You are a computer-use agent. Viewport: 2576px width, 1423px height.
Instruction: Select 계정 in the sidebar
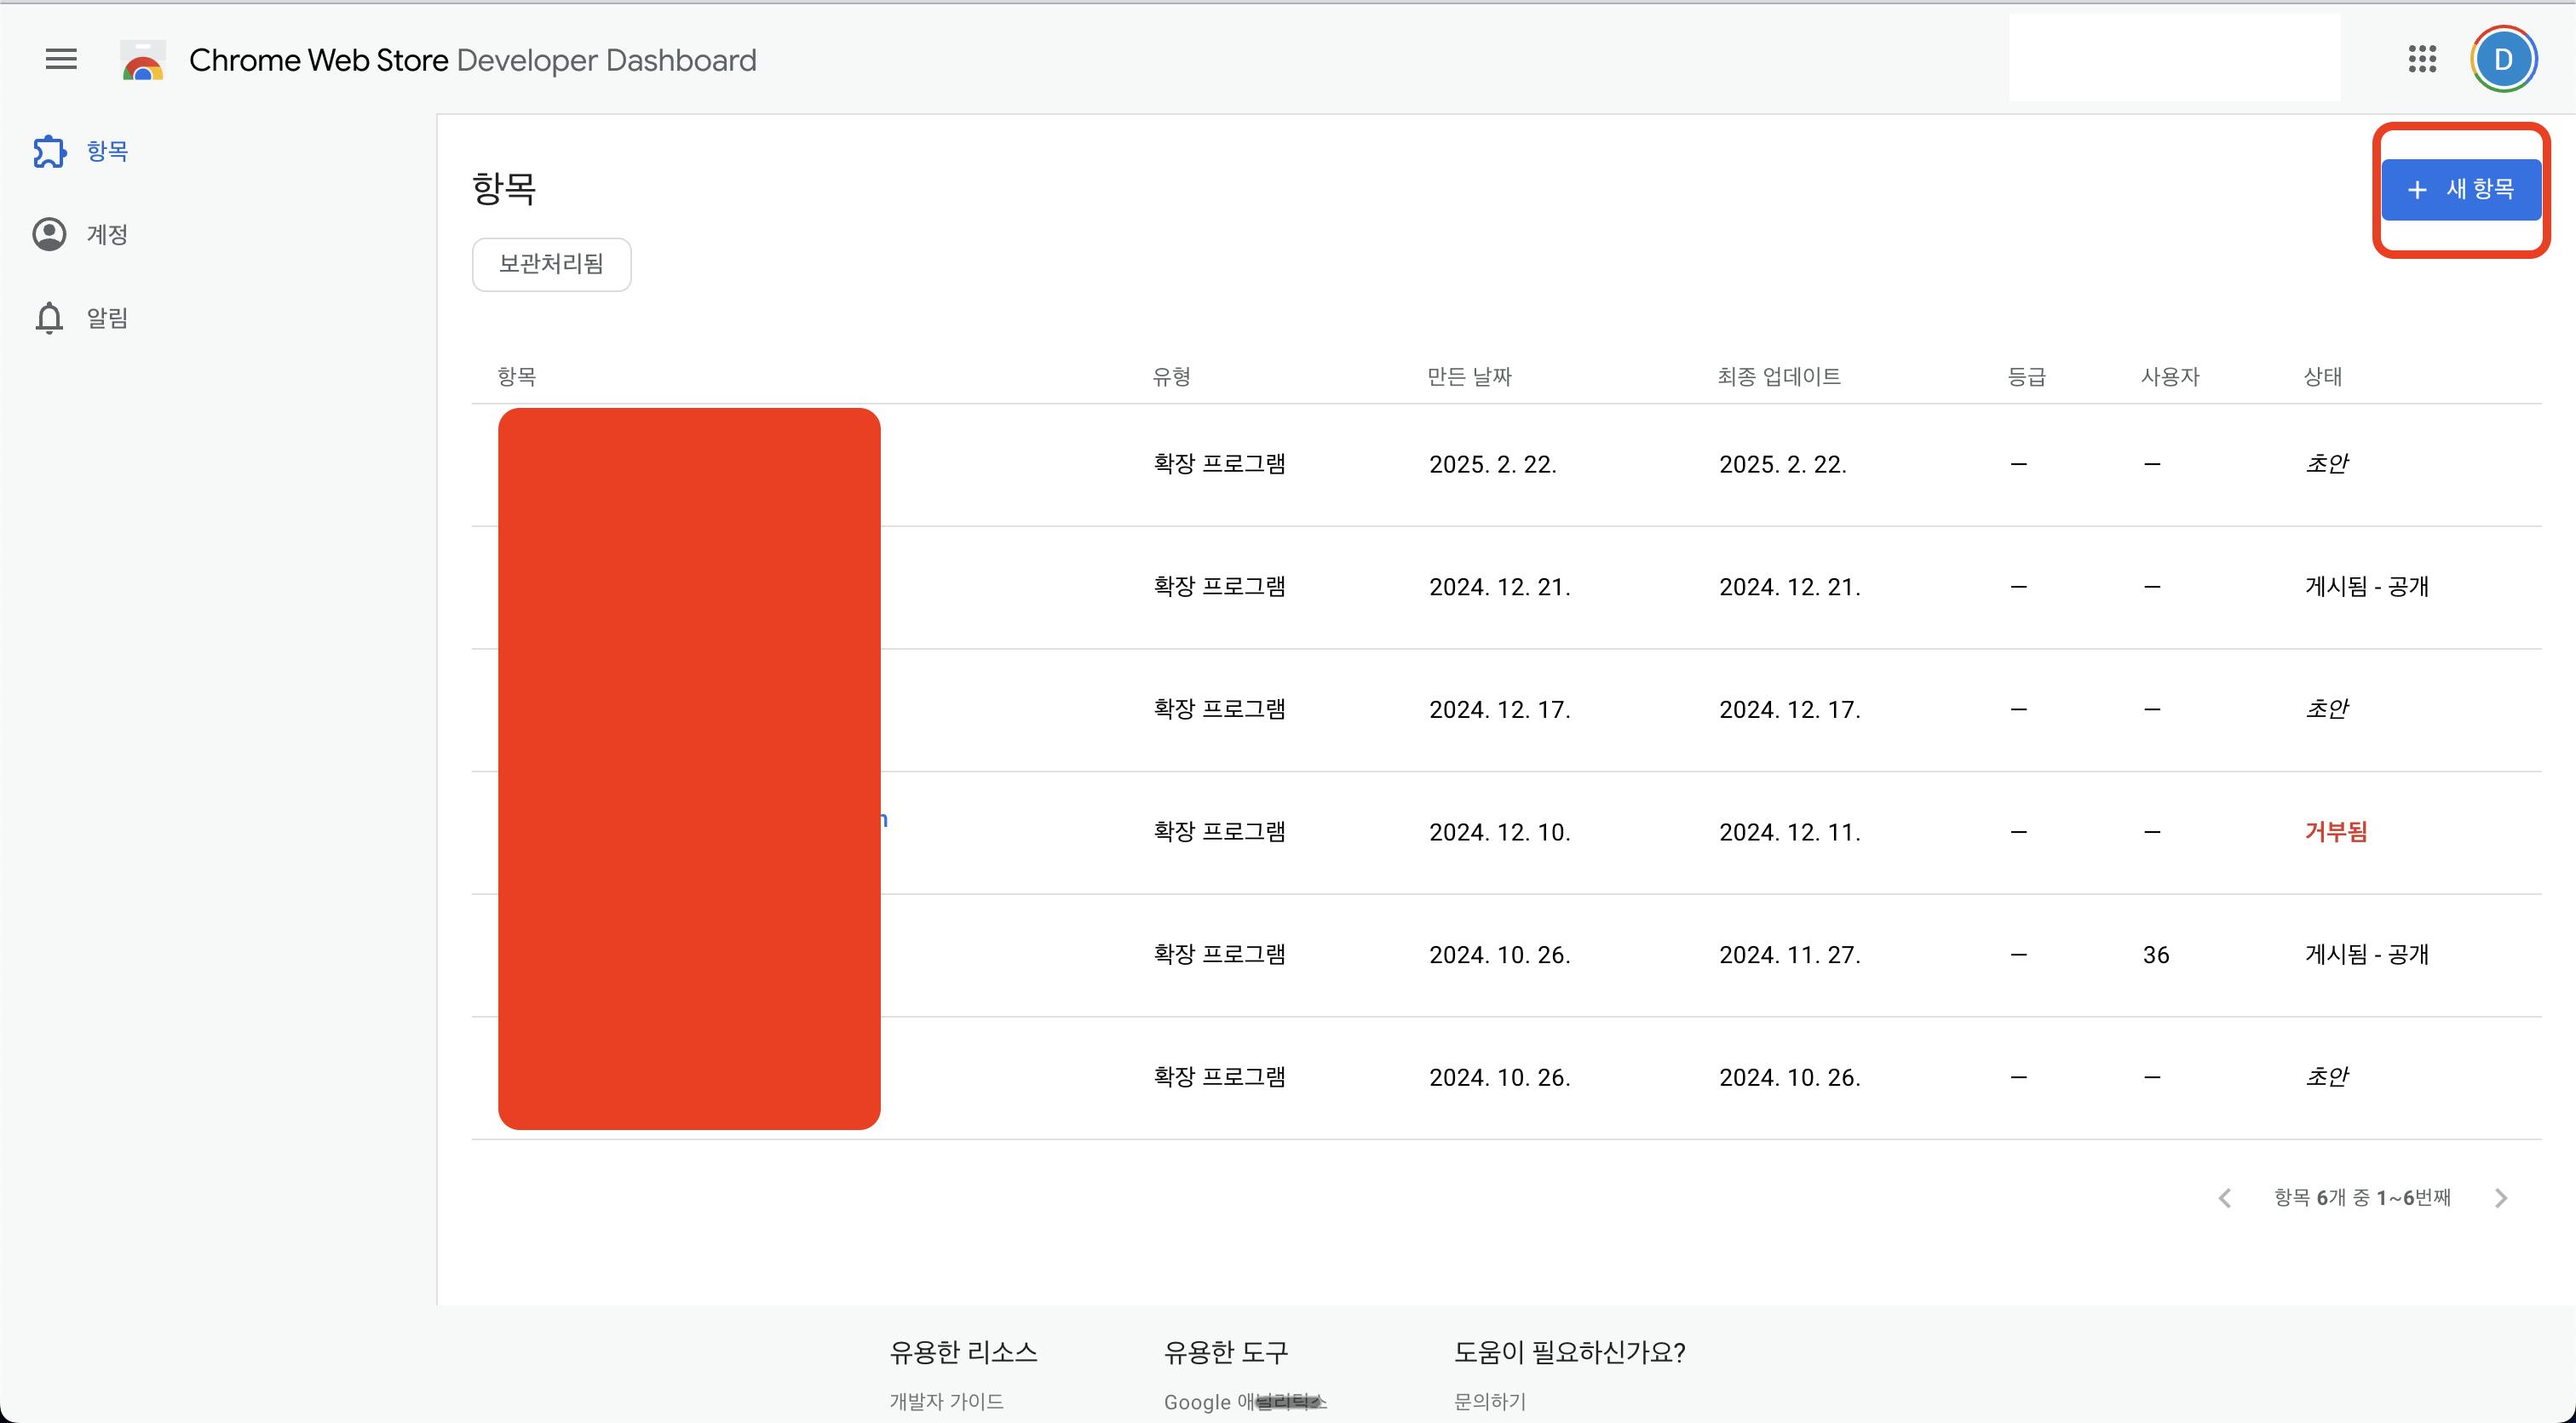click(x=107, y=234)
